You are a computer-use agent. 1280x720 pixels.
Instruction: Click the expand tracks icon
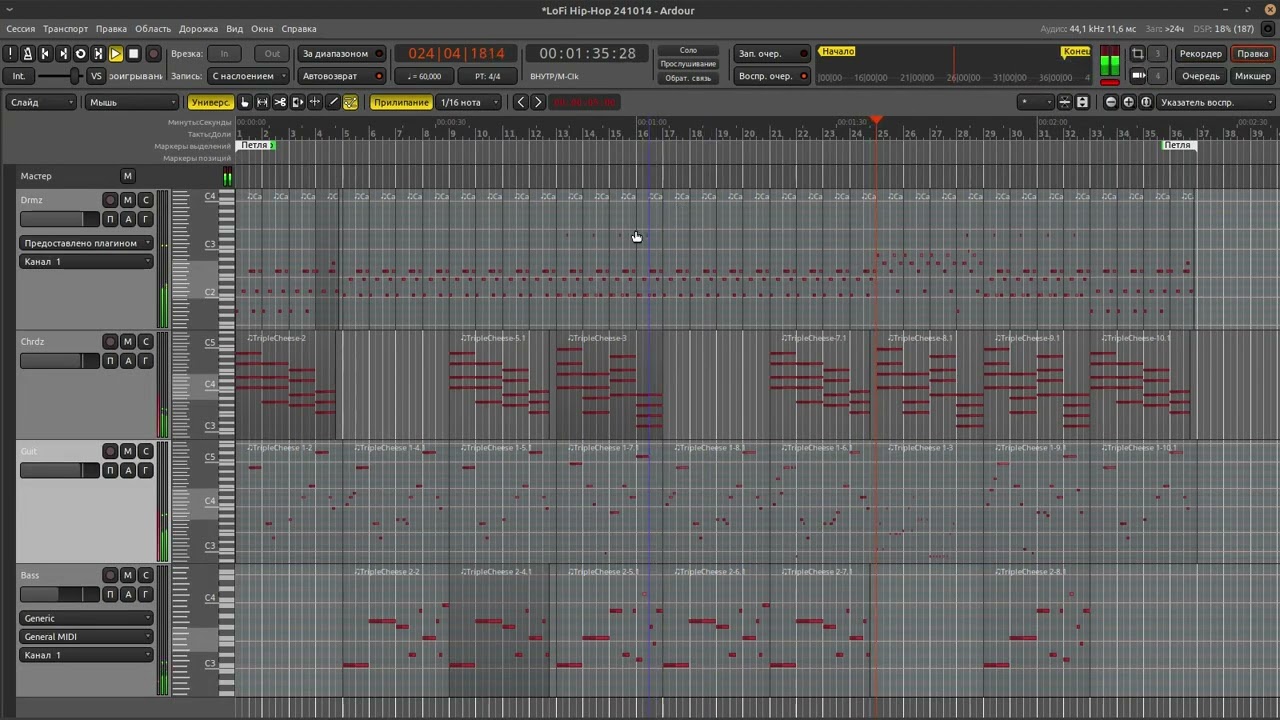point(1082,102)
